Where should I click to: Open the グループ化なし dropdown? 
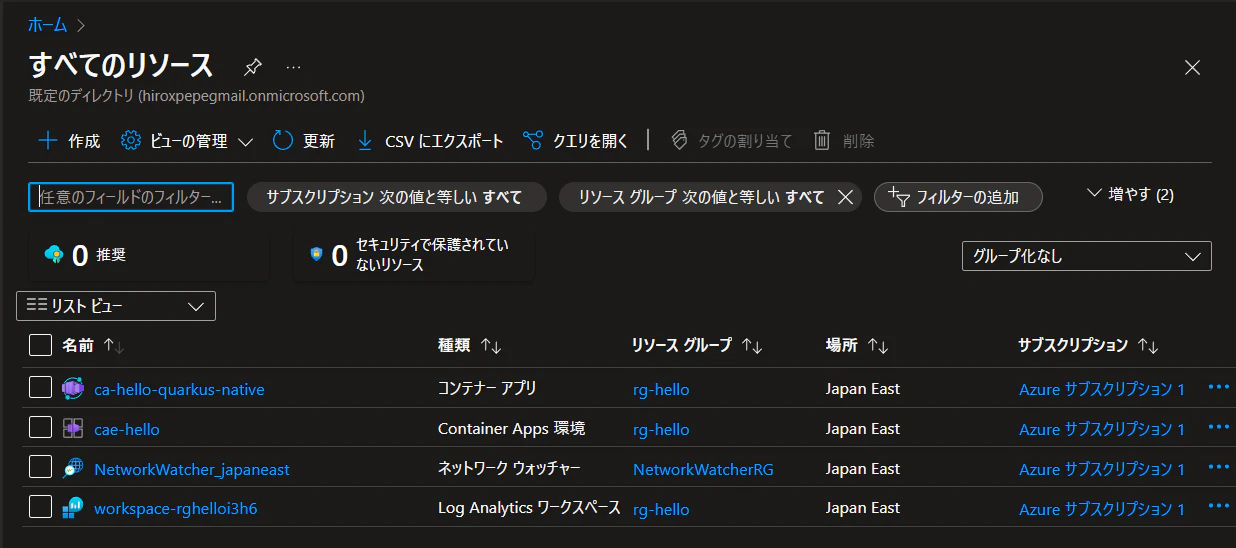coord(1086,256)
